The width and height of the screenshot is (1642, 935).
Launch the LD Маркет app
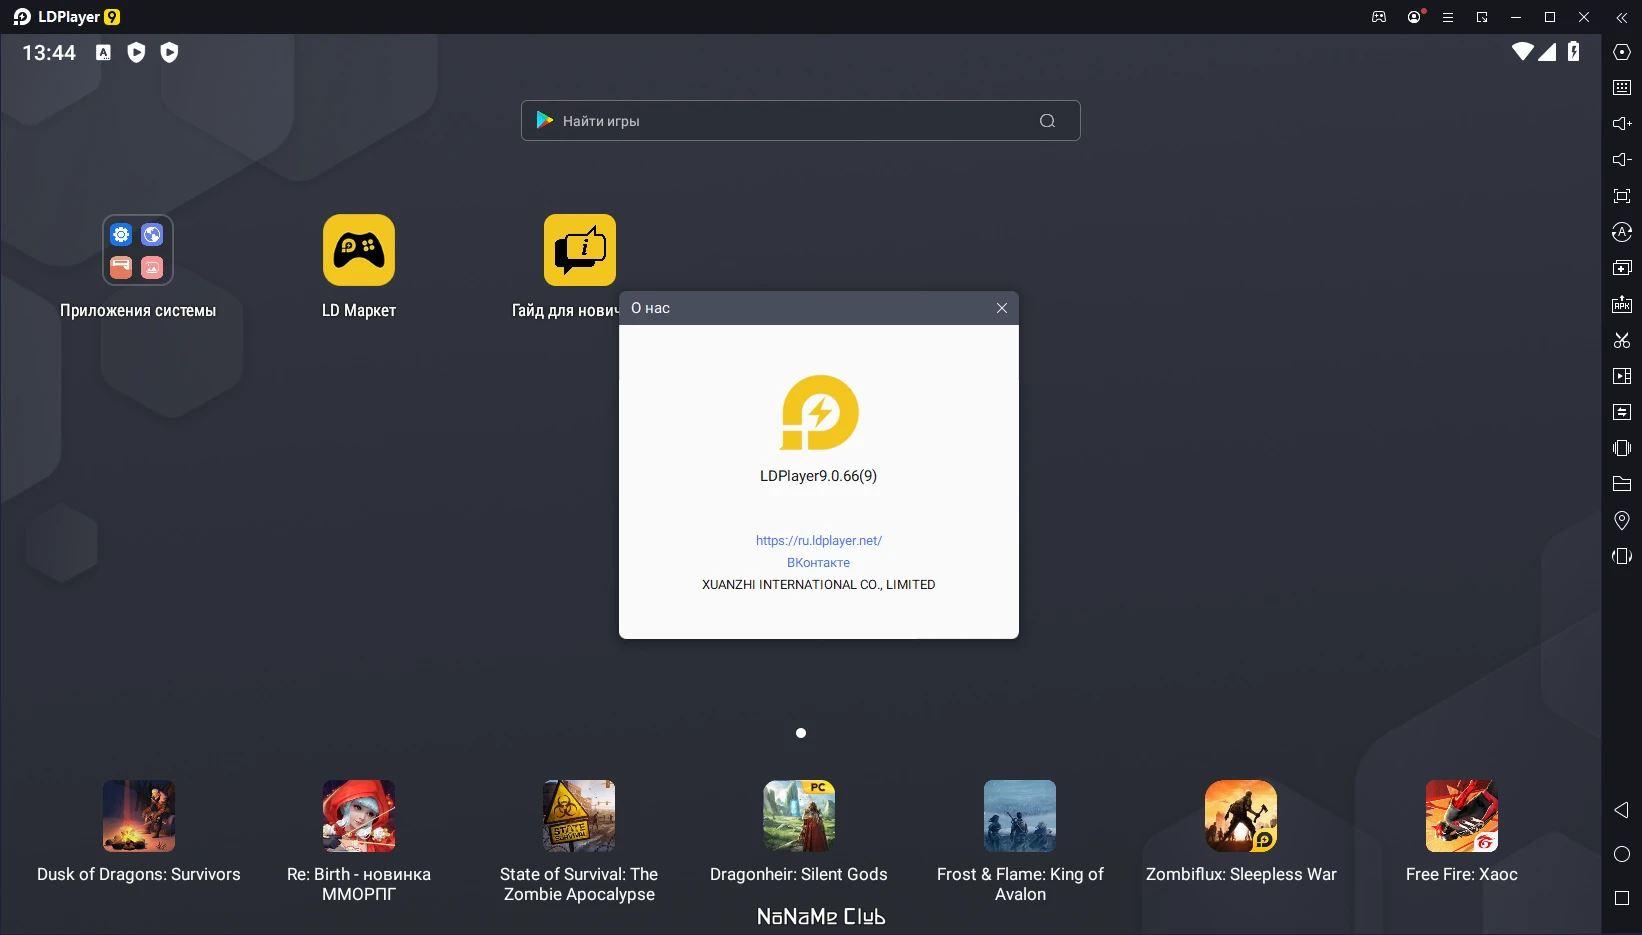tap(359, 250)
